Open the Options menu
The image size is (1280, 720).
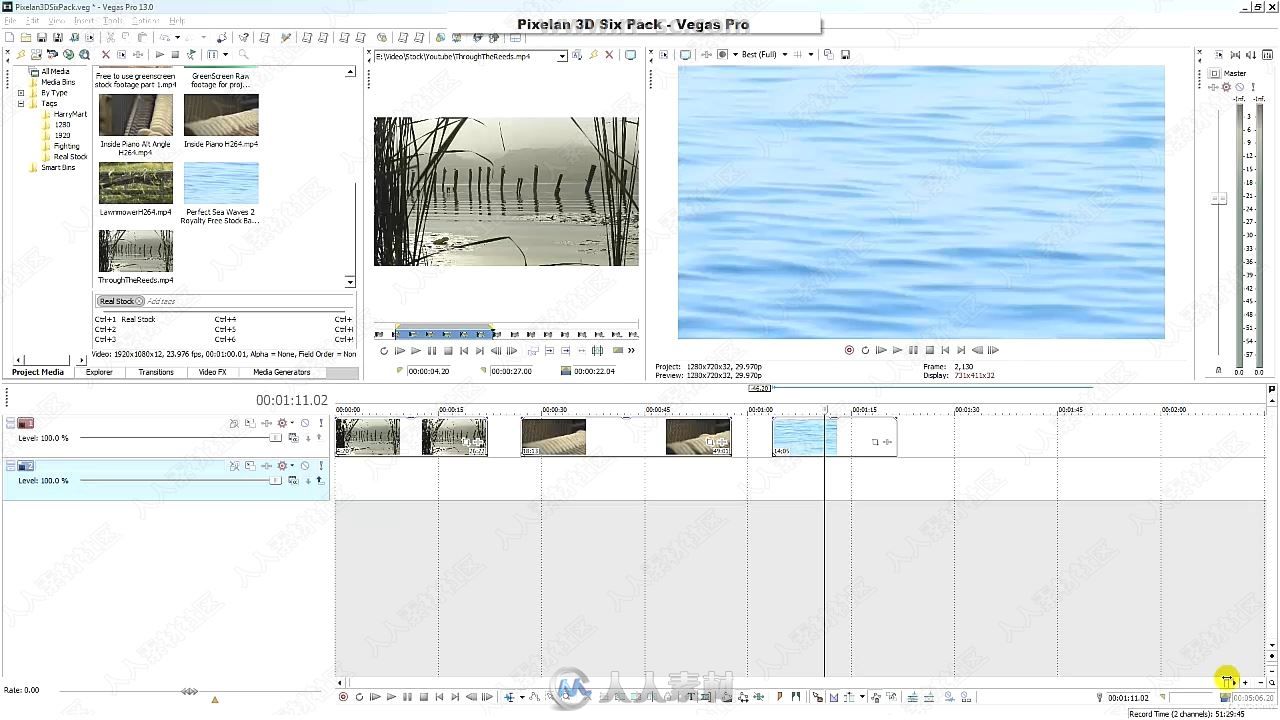(x=146, y=21)
